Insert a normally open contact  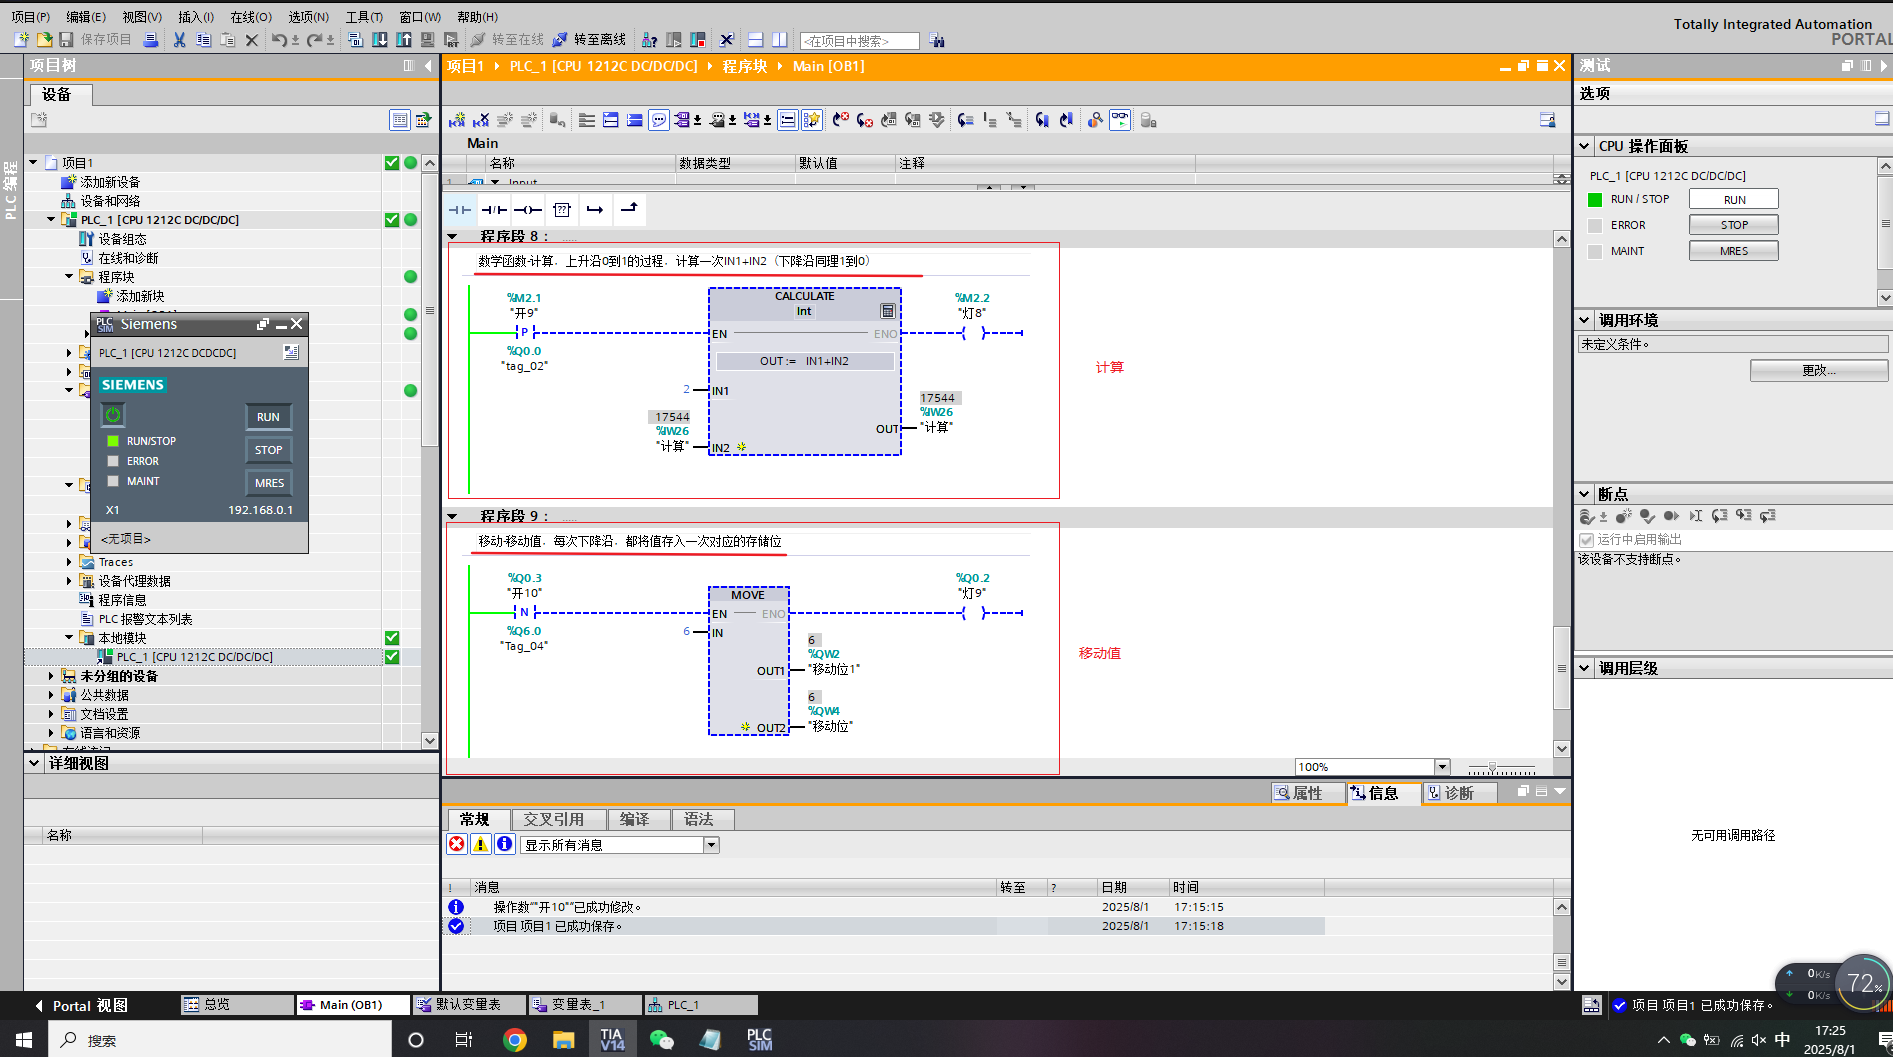pyautogui.click(x=460, y=210)
